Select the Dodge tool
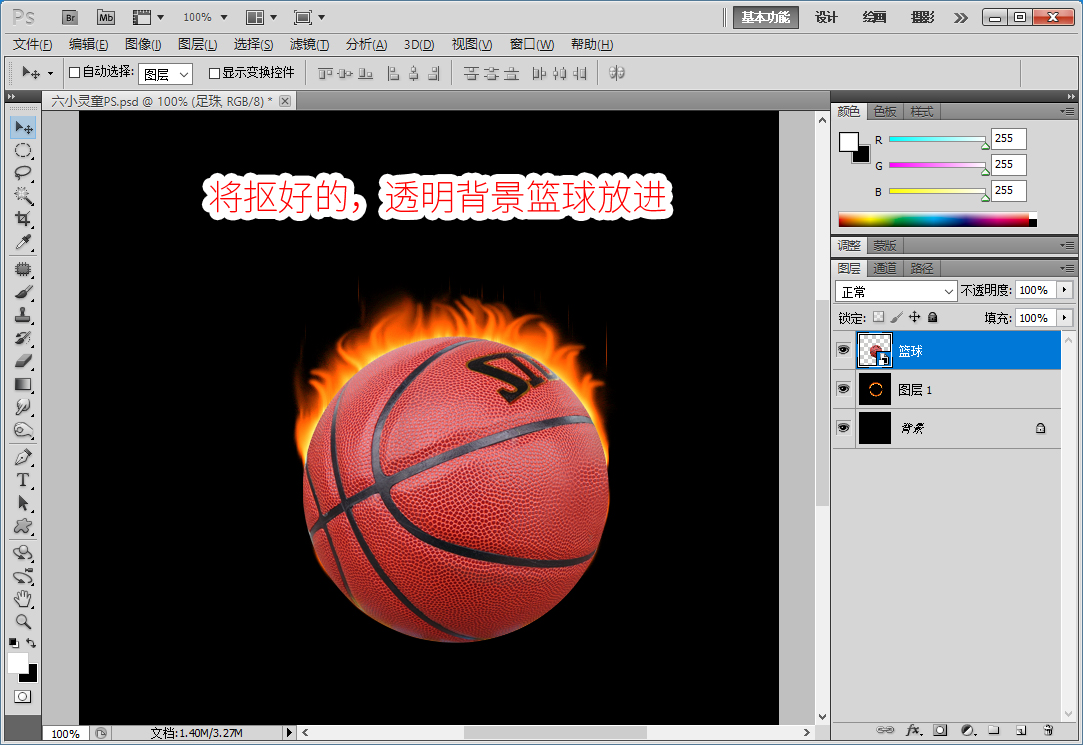Image resolution: width=1083 pixels, height=745 pixels. pyautogui.click(x=23, y=430)
